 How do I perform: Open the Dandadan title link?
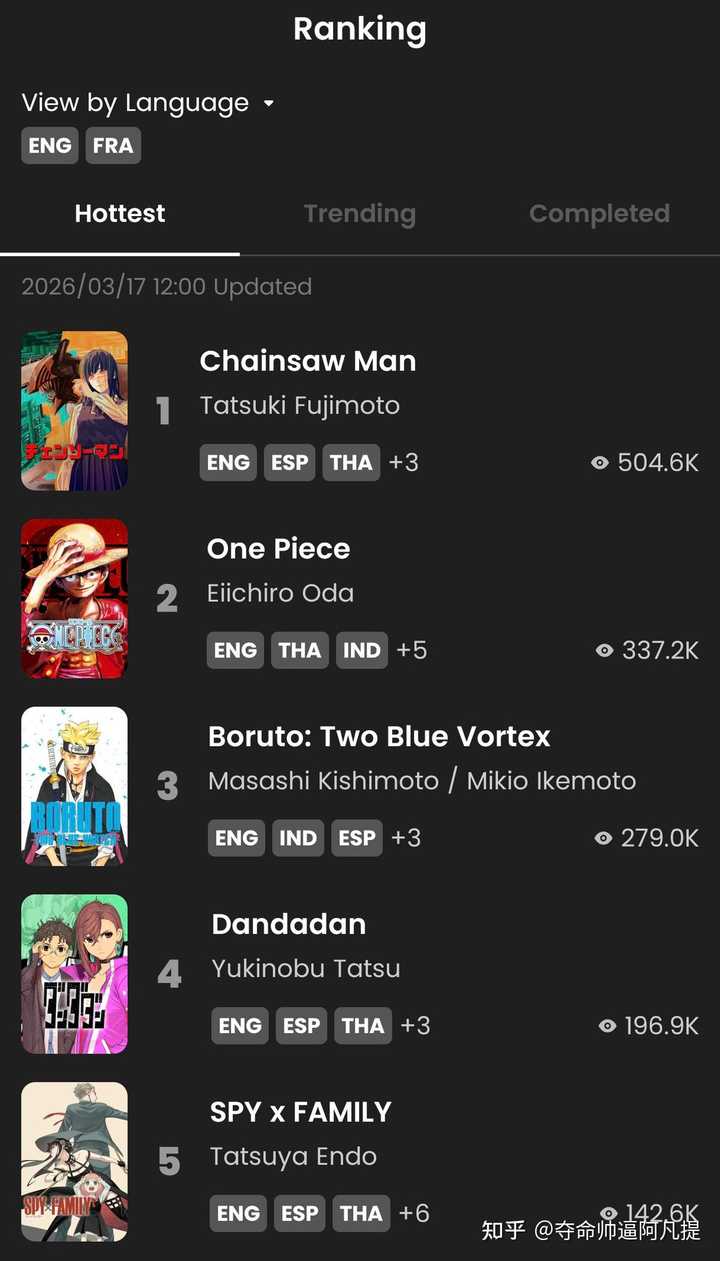point(289,924)
